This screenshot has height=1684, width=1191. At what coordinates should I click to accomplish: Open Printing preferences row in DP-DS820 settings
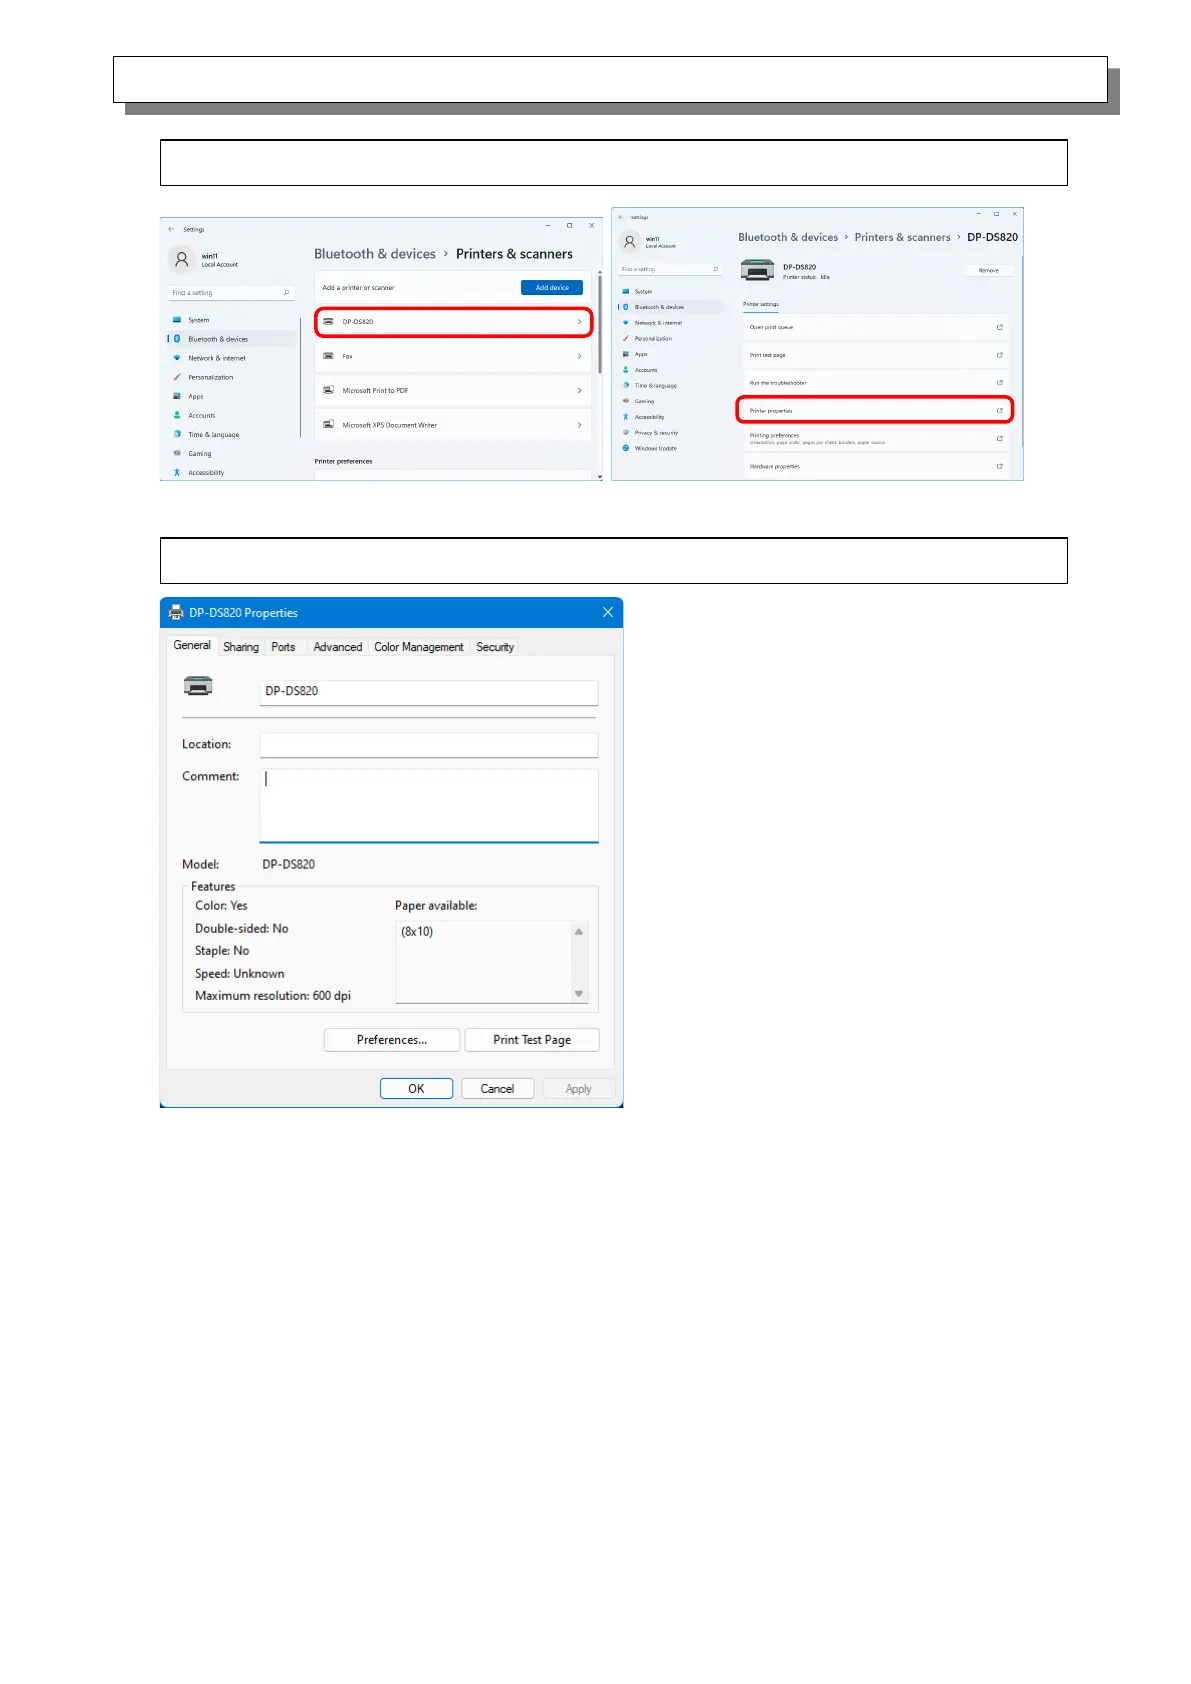[x=875, y=438]
